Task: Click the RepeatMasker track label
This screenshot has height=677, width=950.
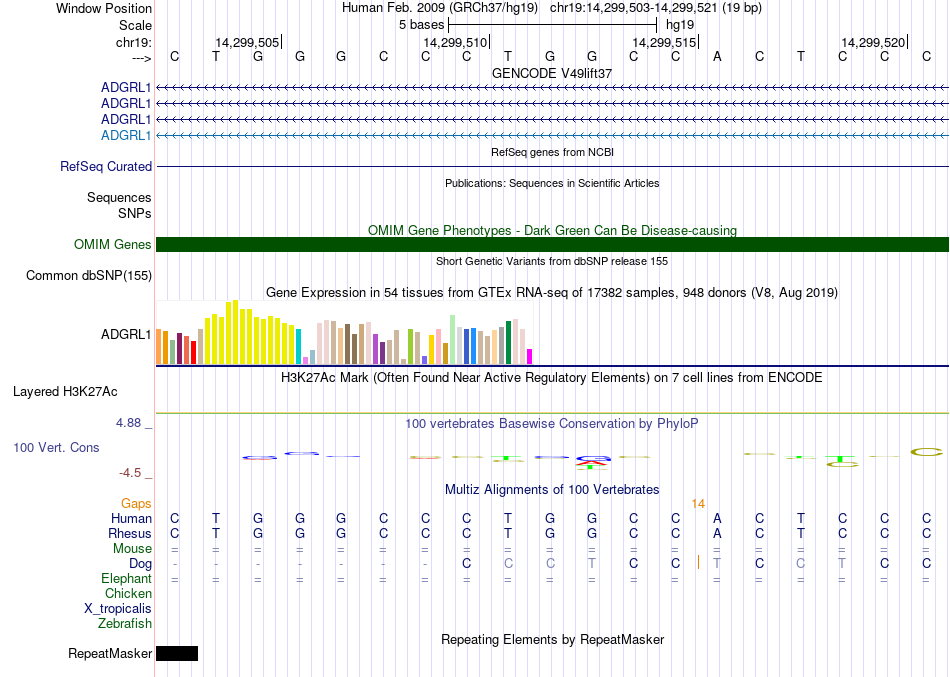Action: click(110, 654)
